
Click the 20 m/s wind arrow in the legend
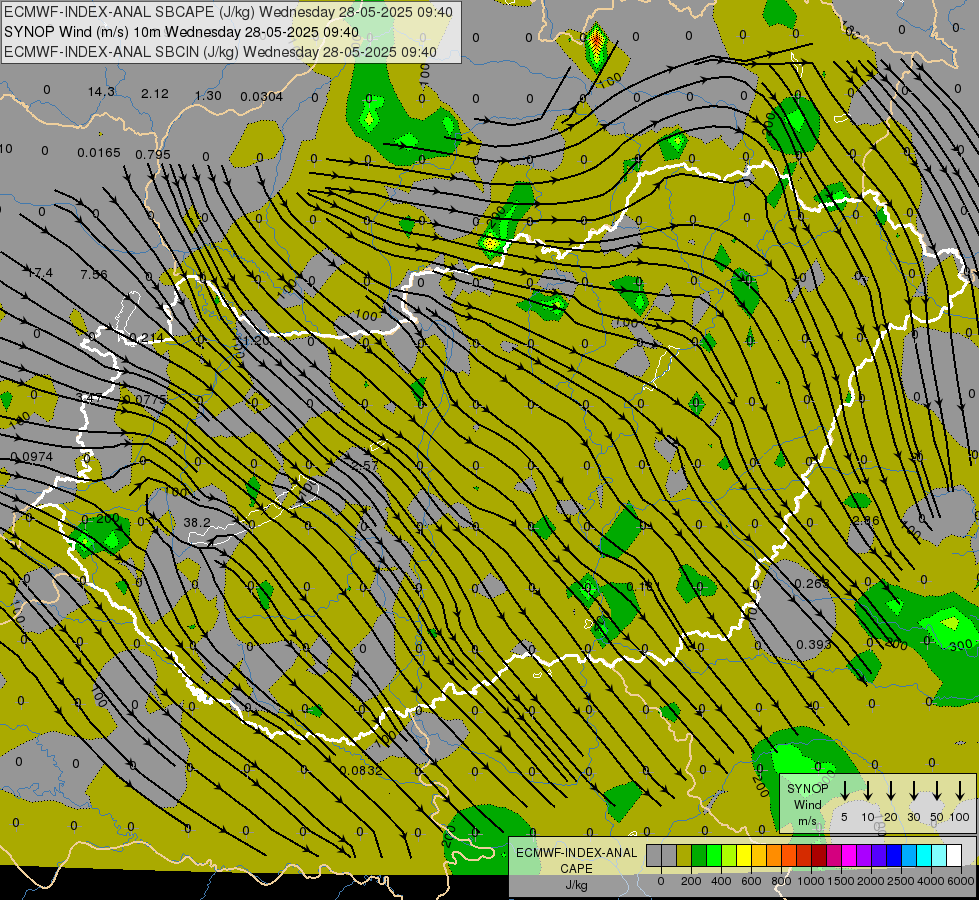point(891,790)
